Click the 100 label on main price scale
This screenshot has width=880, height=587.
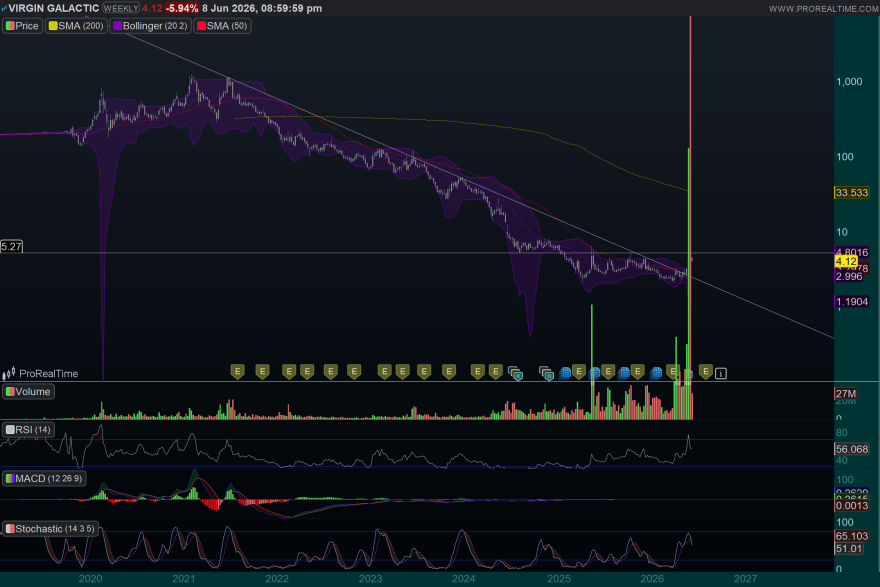[x=845, y=157]
